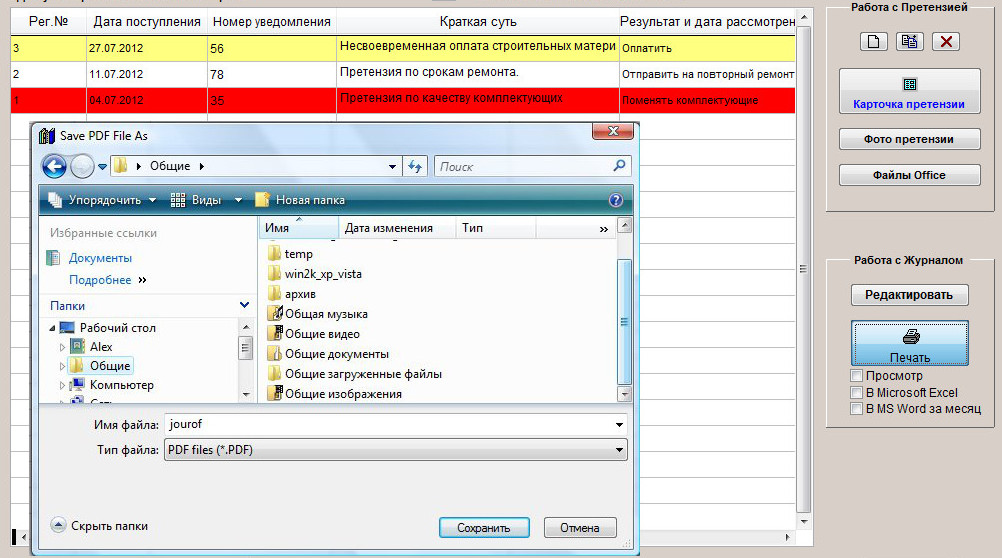Image resolution: width=1002 pixels, height=558 pixels.
Task: Click Отмена in Save dialog
Action: pos(580,528)
